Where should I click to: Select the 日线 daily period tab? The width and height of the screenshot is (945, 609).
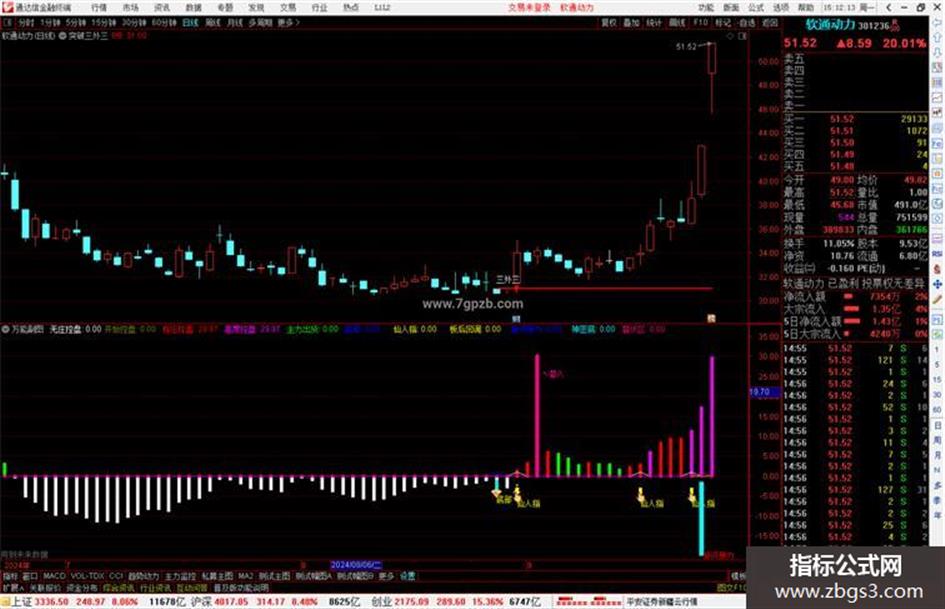(190, 22)
